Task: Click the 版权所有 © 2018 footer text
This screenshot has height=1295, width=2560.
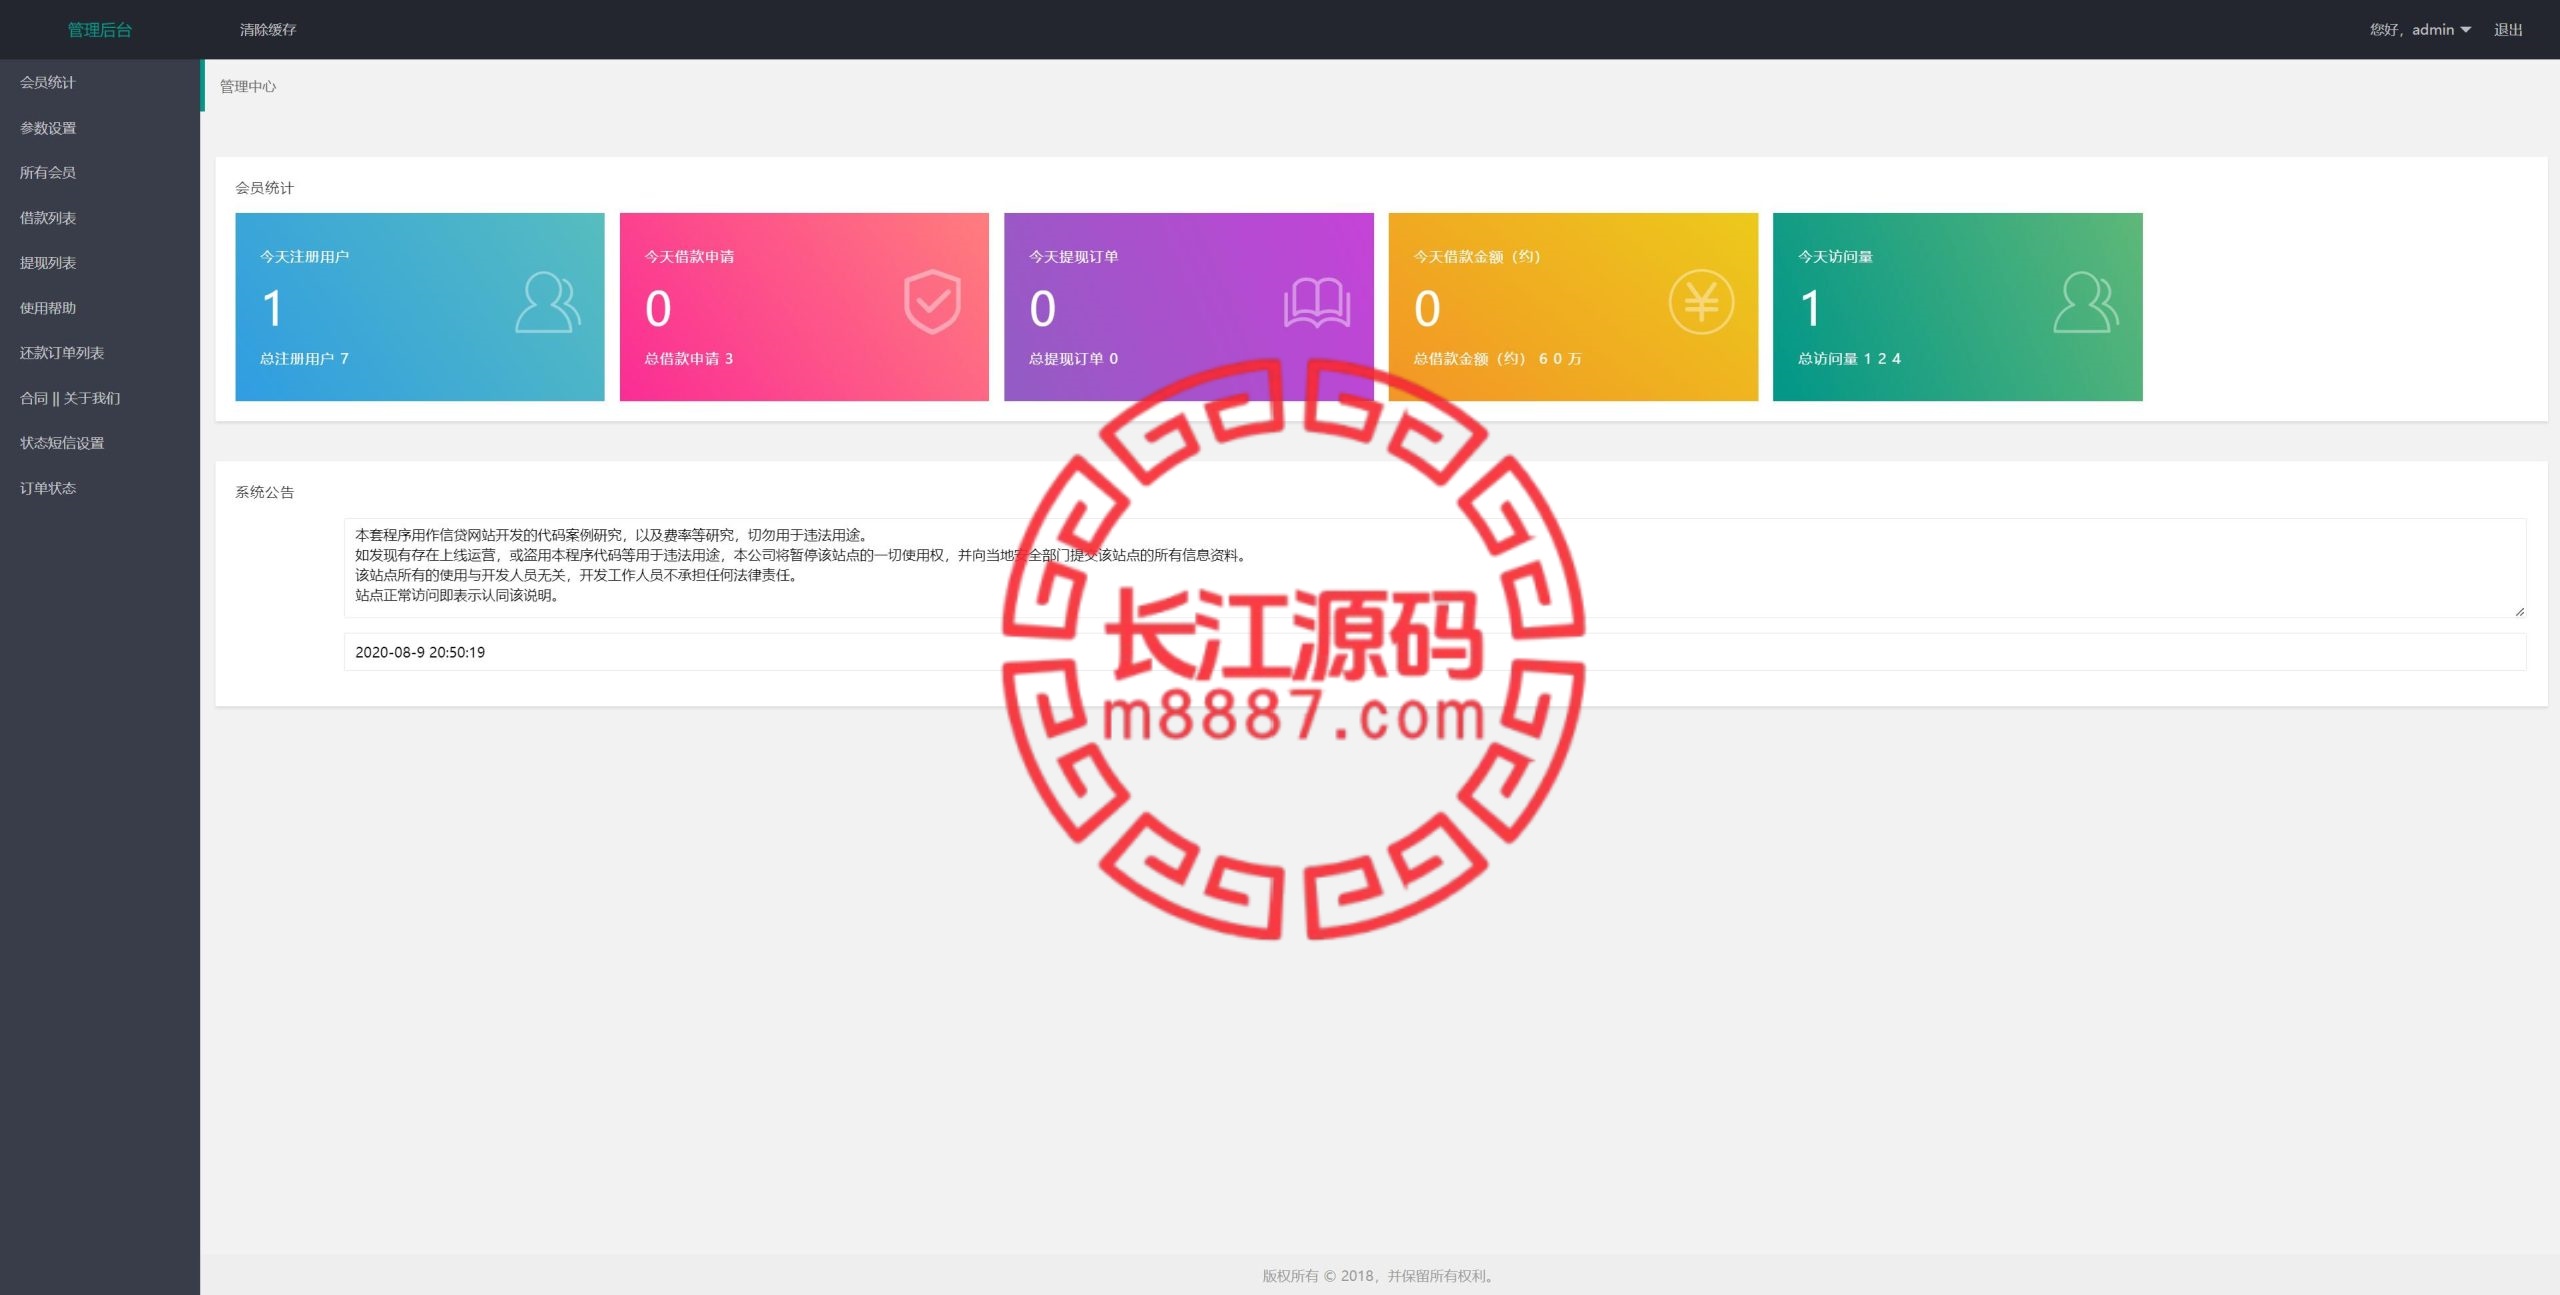Action: [1379, 1275]
